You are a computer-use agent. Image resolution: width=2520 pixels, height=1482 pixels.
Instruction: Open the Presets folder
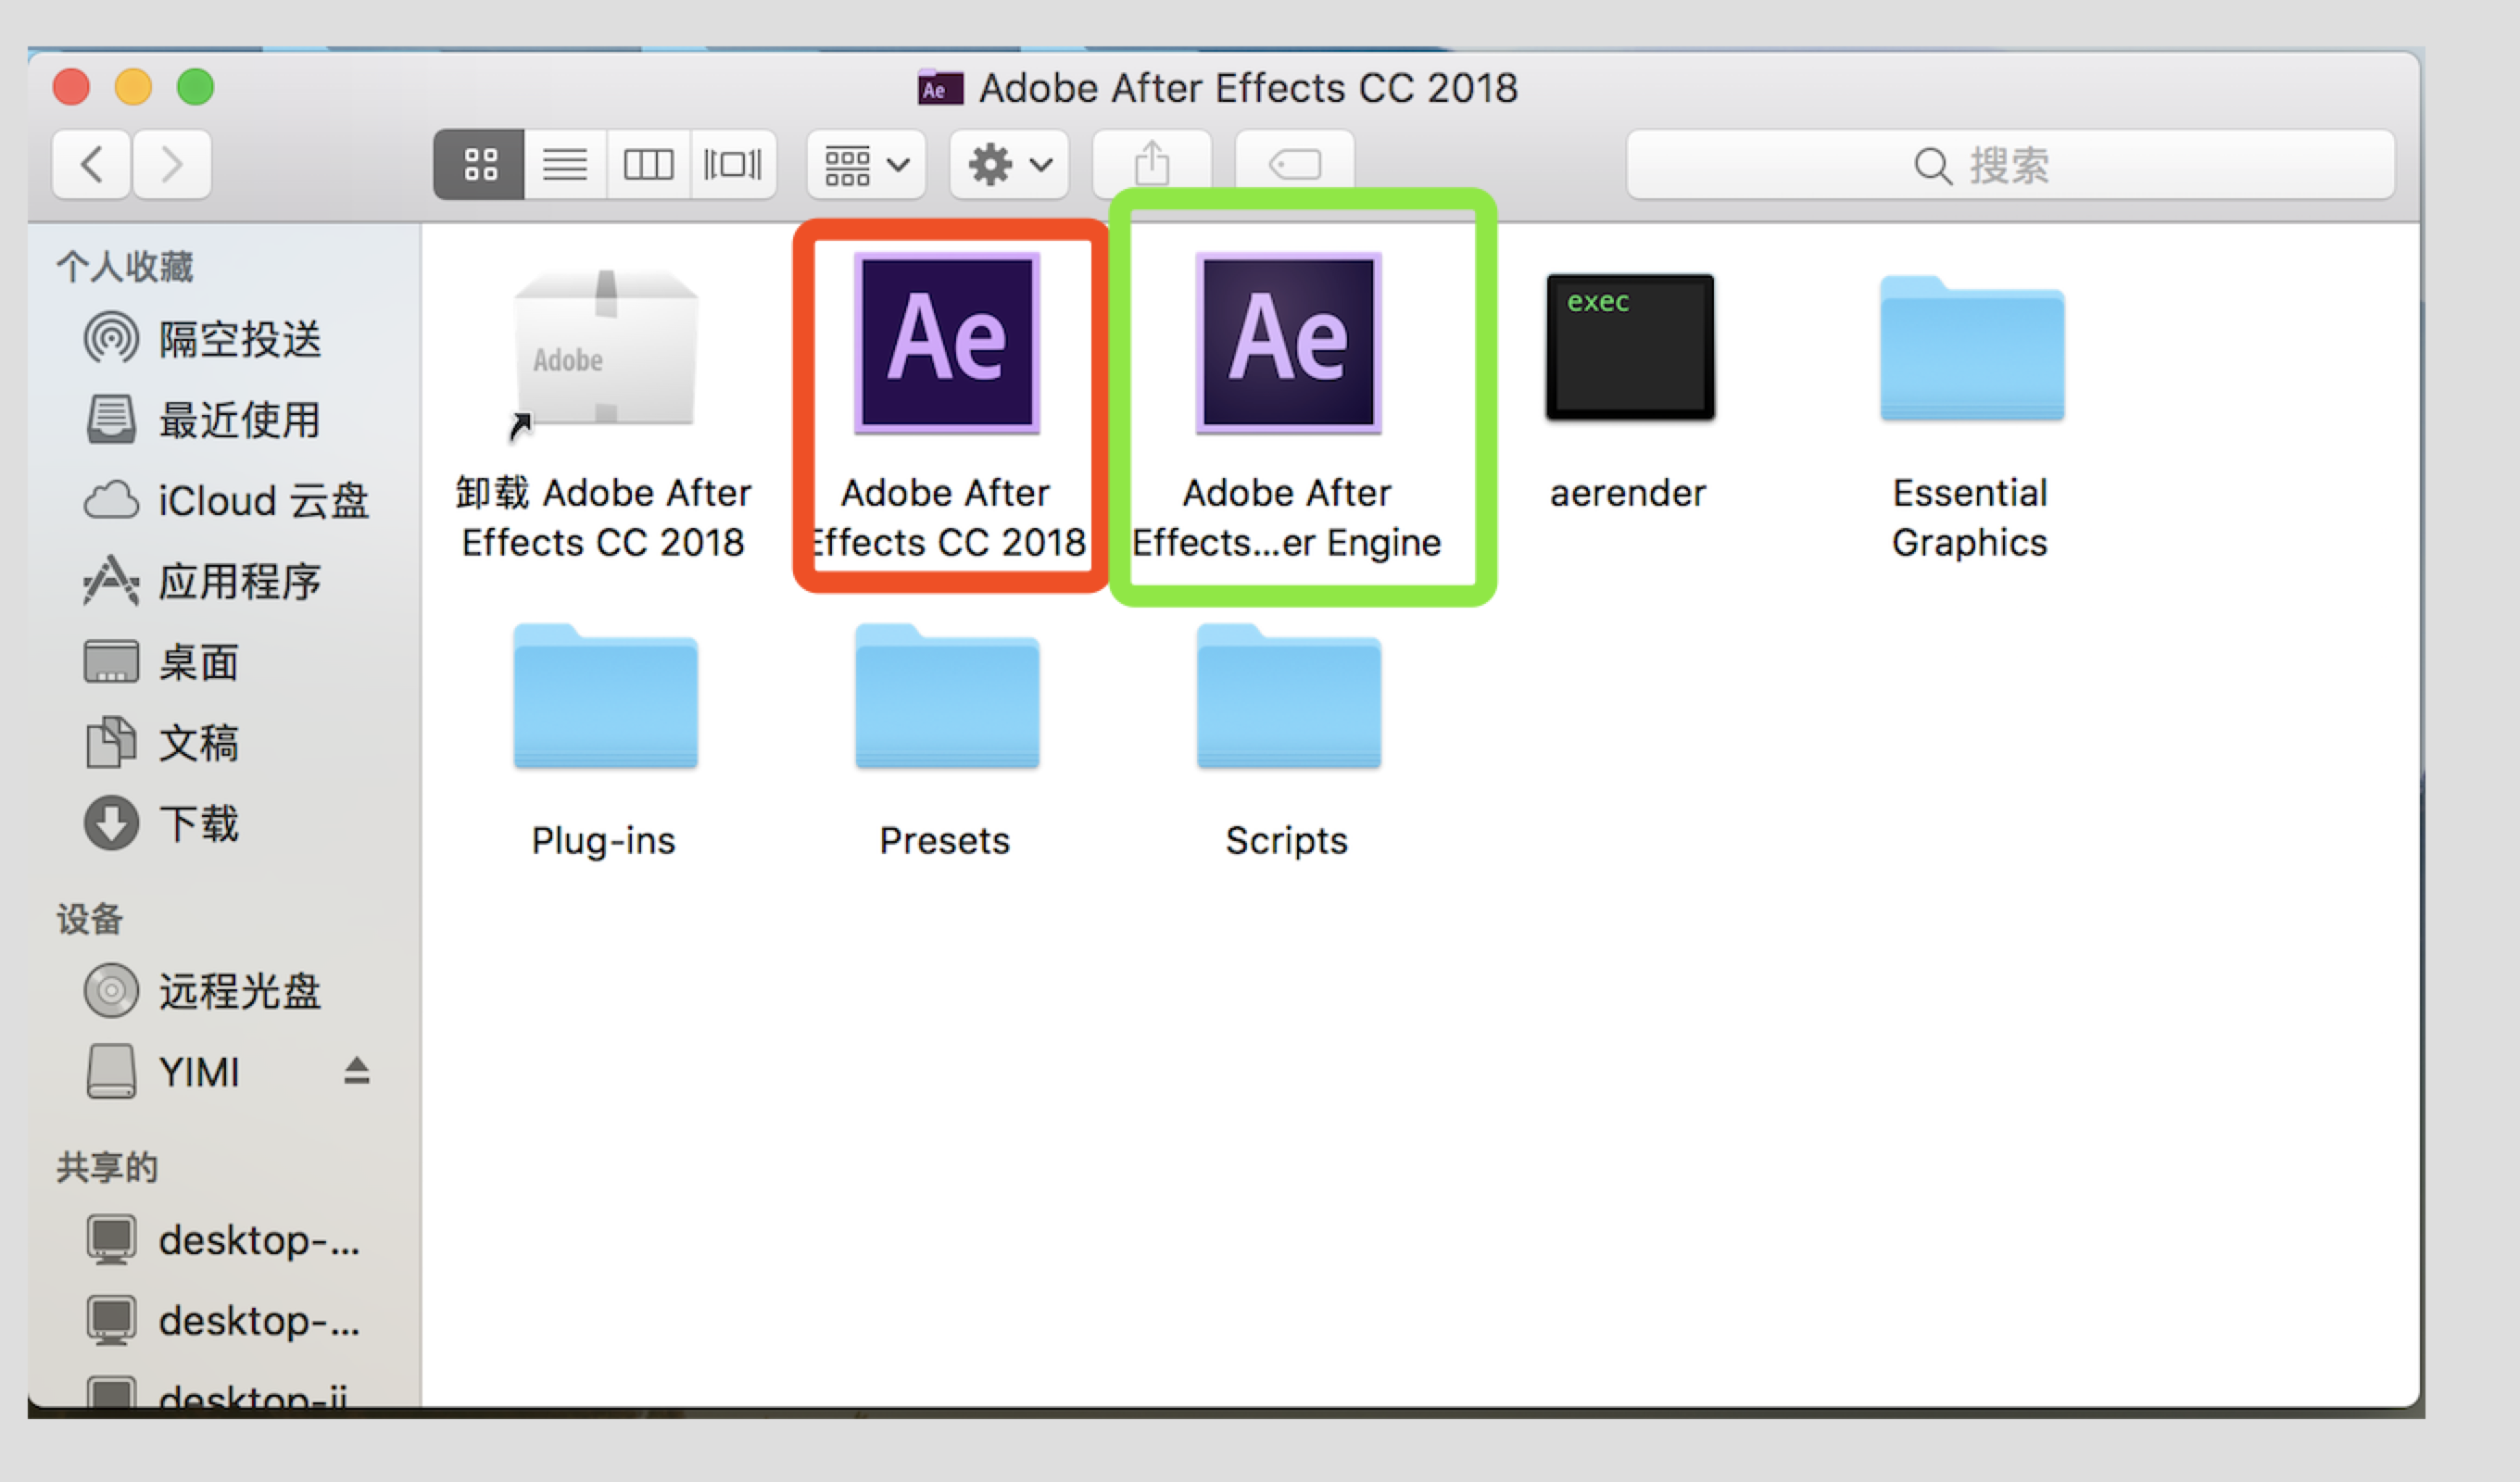(x=946, y=696)
